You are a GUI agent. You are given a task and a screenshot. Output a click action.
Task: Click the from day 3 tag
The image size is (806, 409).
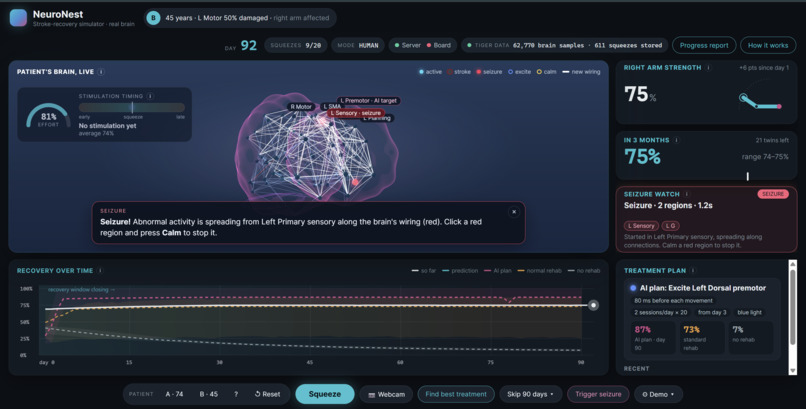(711, 312)
